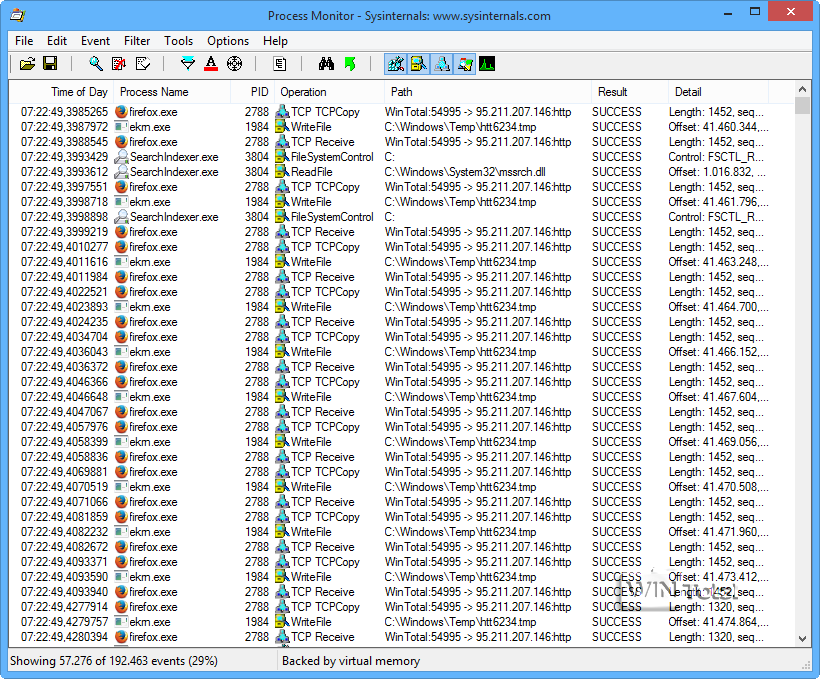The height and width of the screenshot is (679, 820).
Task: Select ekm.exe icon in row 07:22:49,3987972
Action: click(x=121, y=127)
